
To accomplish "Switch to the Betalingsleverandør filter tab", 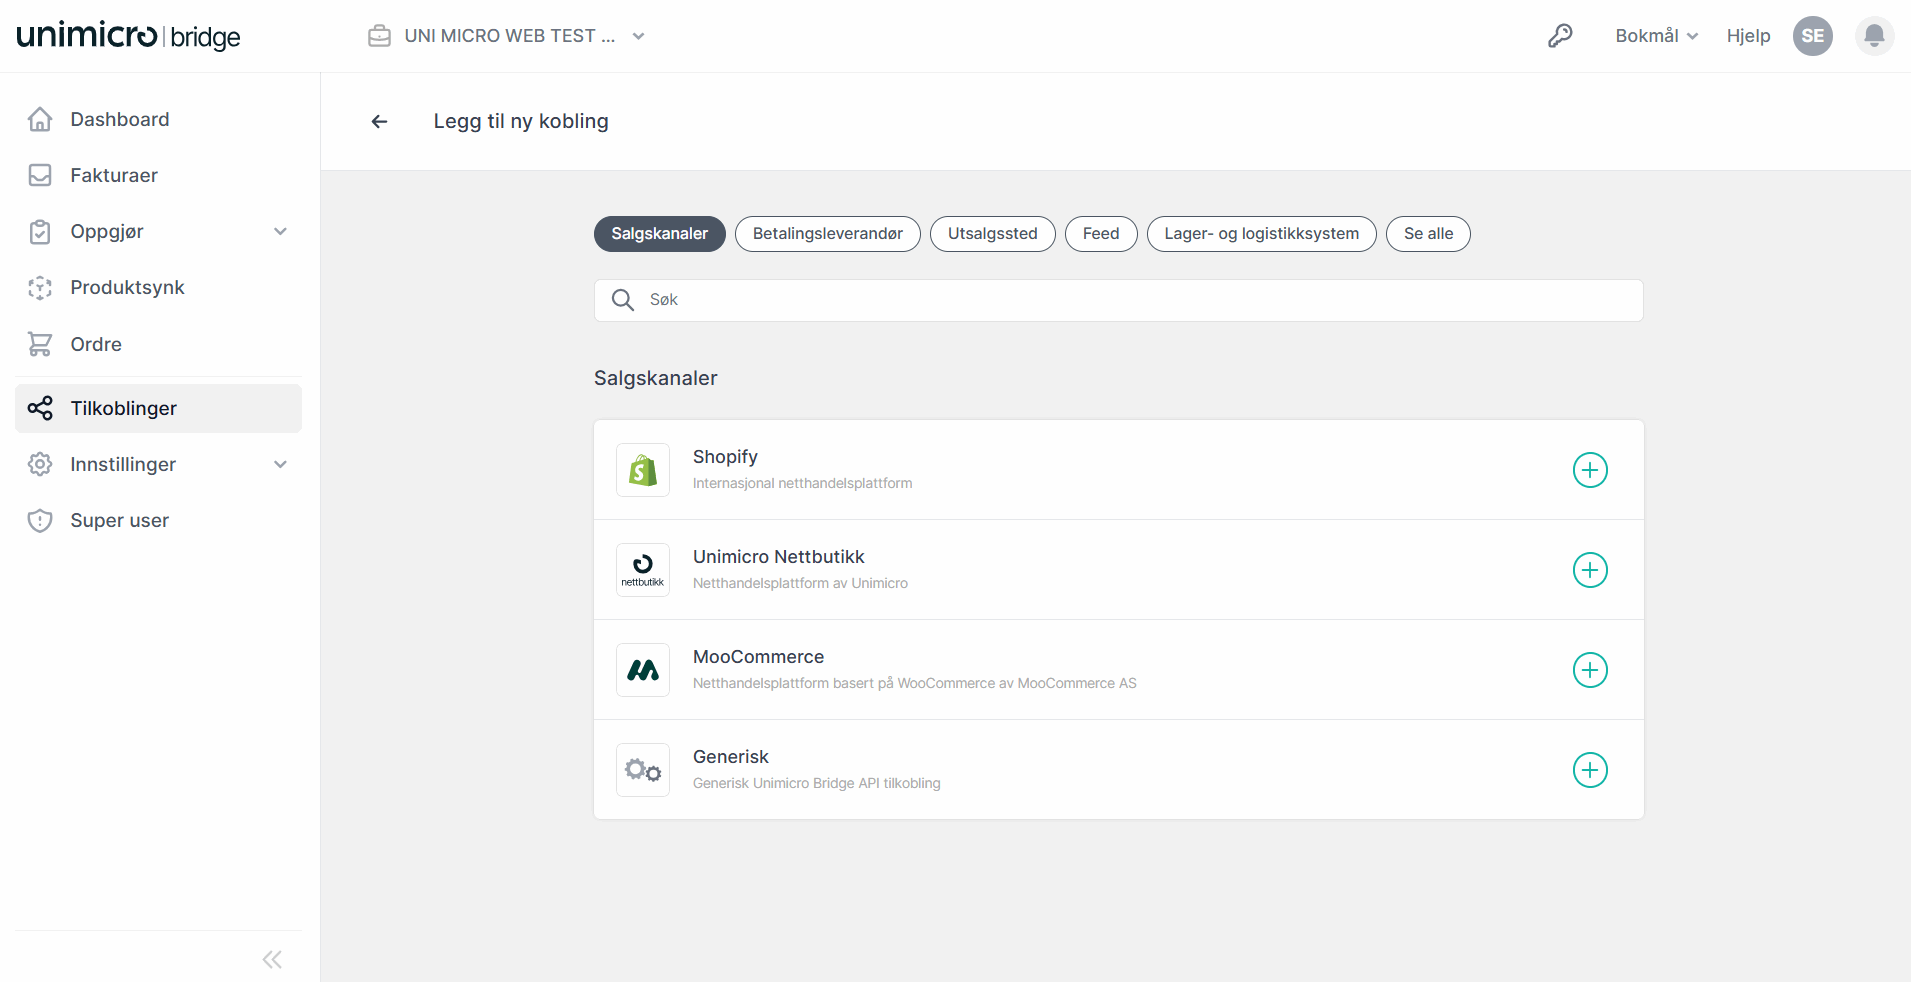I will tap(827, 233).
